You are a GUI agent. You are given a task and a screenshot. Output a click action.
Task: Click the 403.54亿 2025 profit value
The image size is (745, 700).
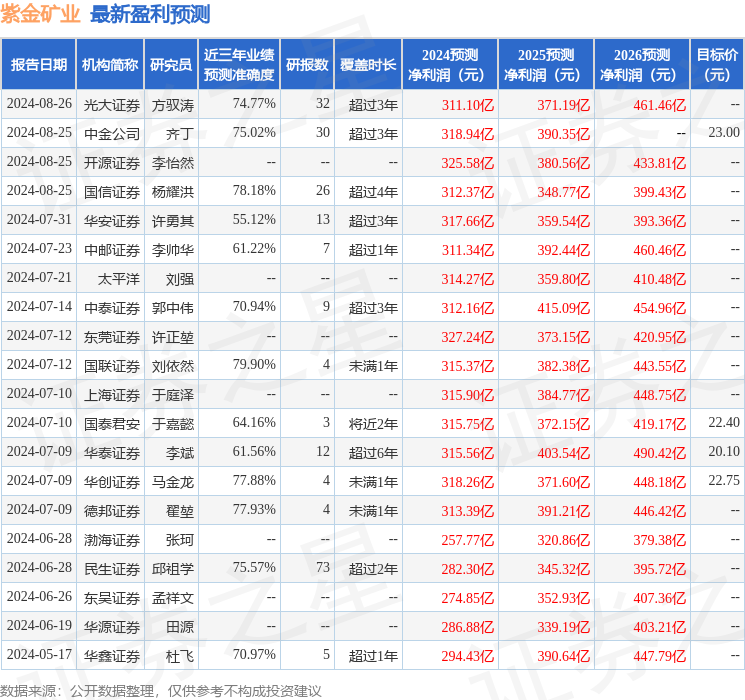[564, 452]
